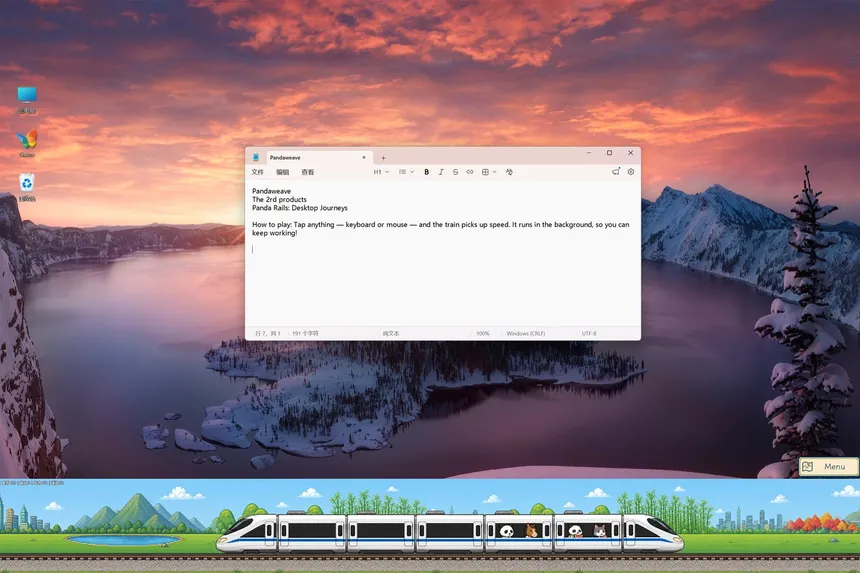The image size is (860, 573).
Task: Click the line "The 2rd products"
Action: point(279,200)
